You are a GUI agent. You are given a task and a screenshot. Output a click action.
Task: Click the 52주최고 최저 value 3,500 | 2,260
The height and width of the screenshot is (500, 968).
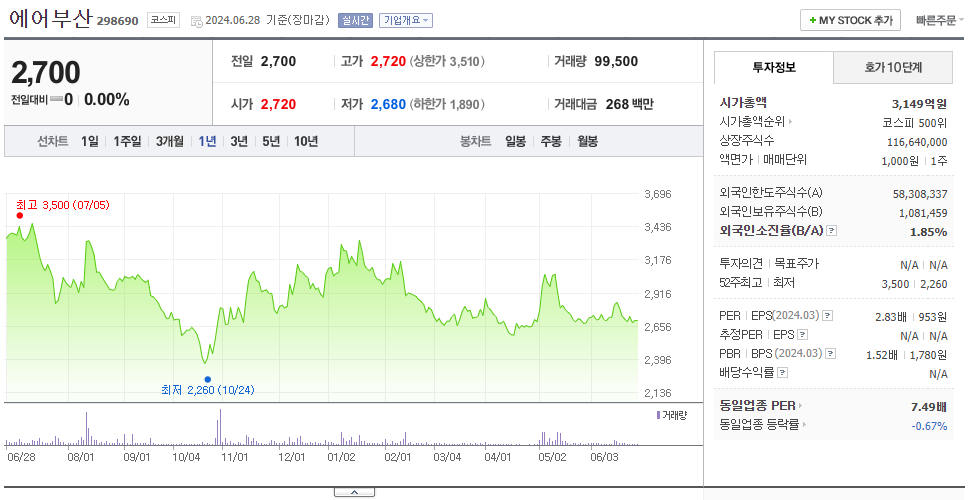916,284
